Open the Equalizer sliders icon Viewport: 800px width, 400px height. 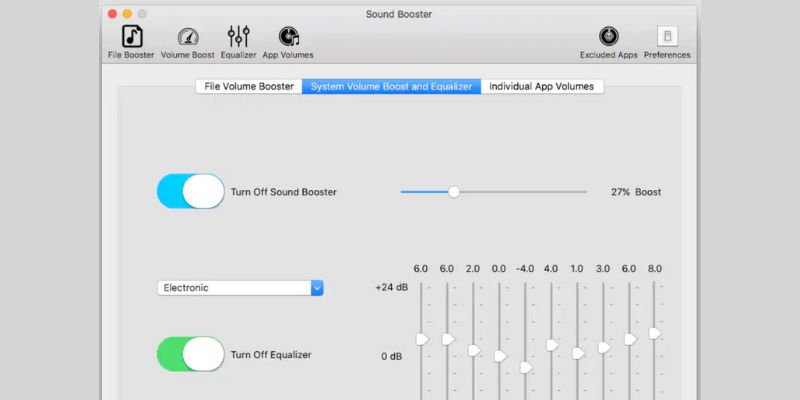[x=238, y=37]
